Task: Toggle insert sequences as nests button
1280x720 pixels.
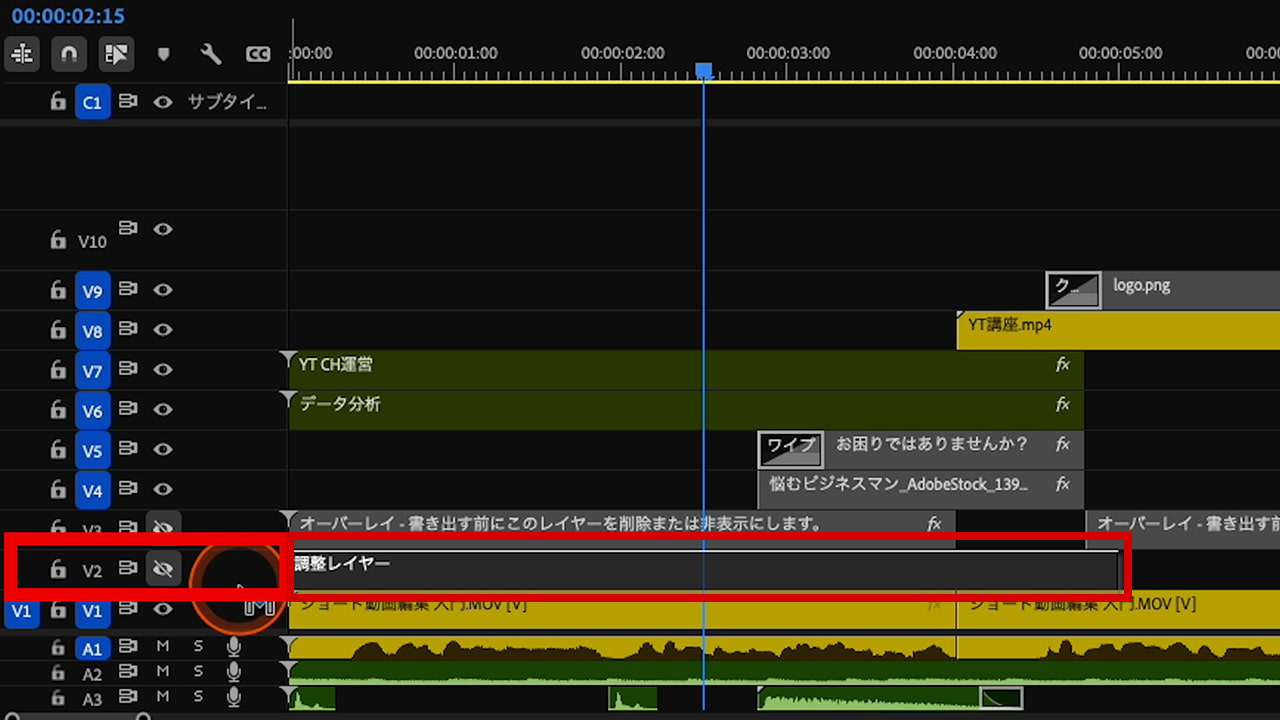Action: pos(22,54)
